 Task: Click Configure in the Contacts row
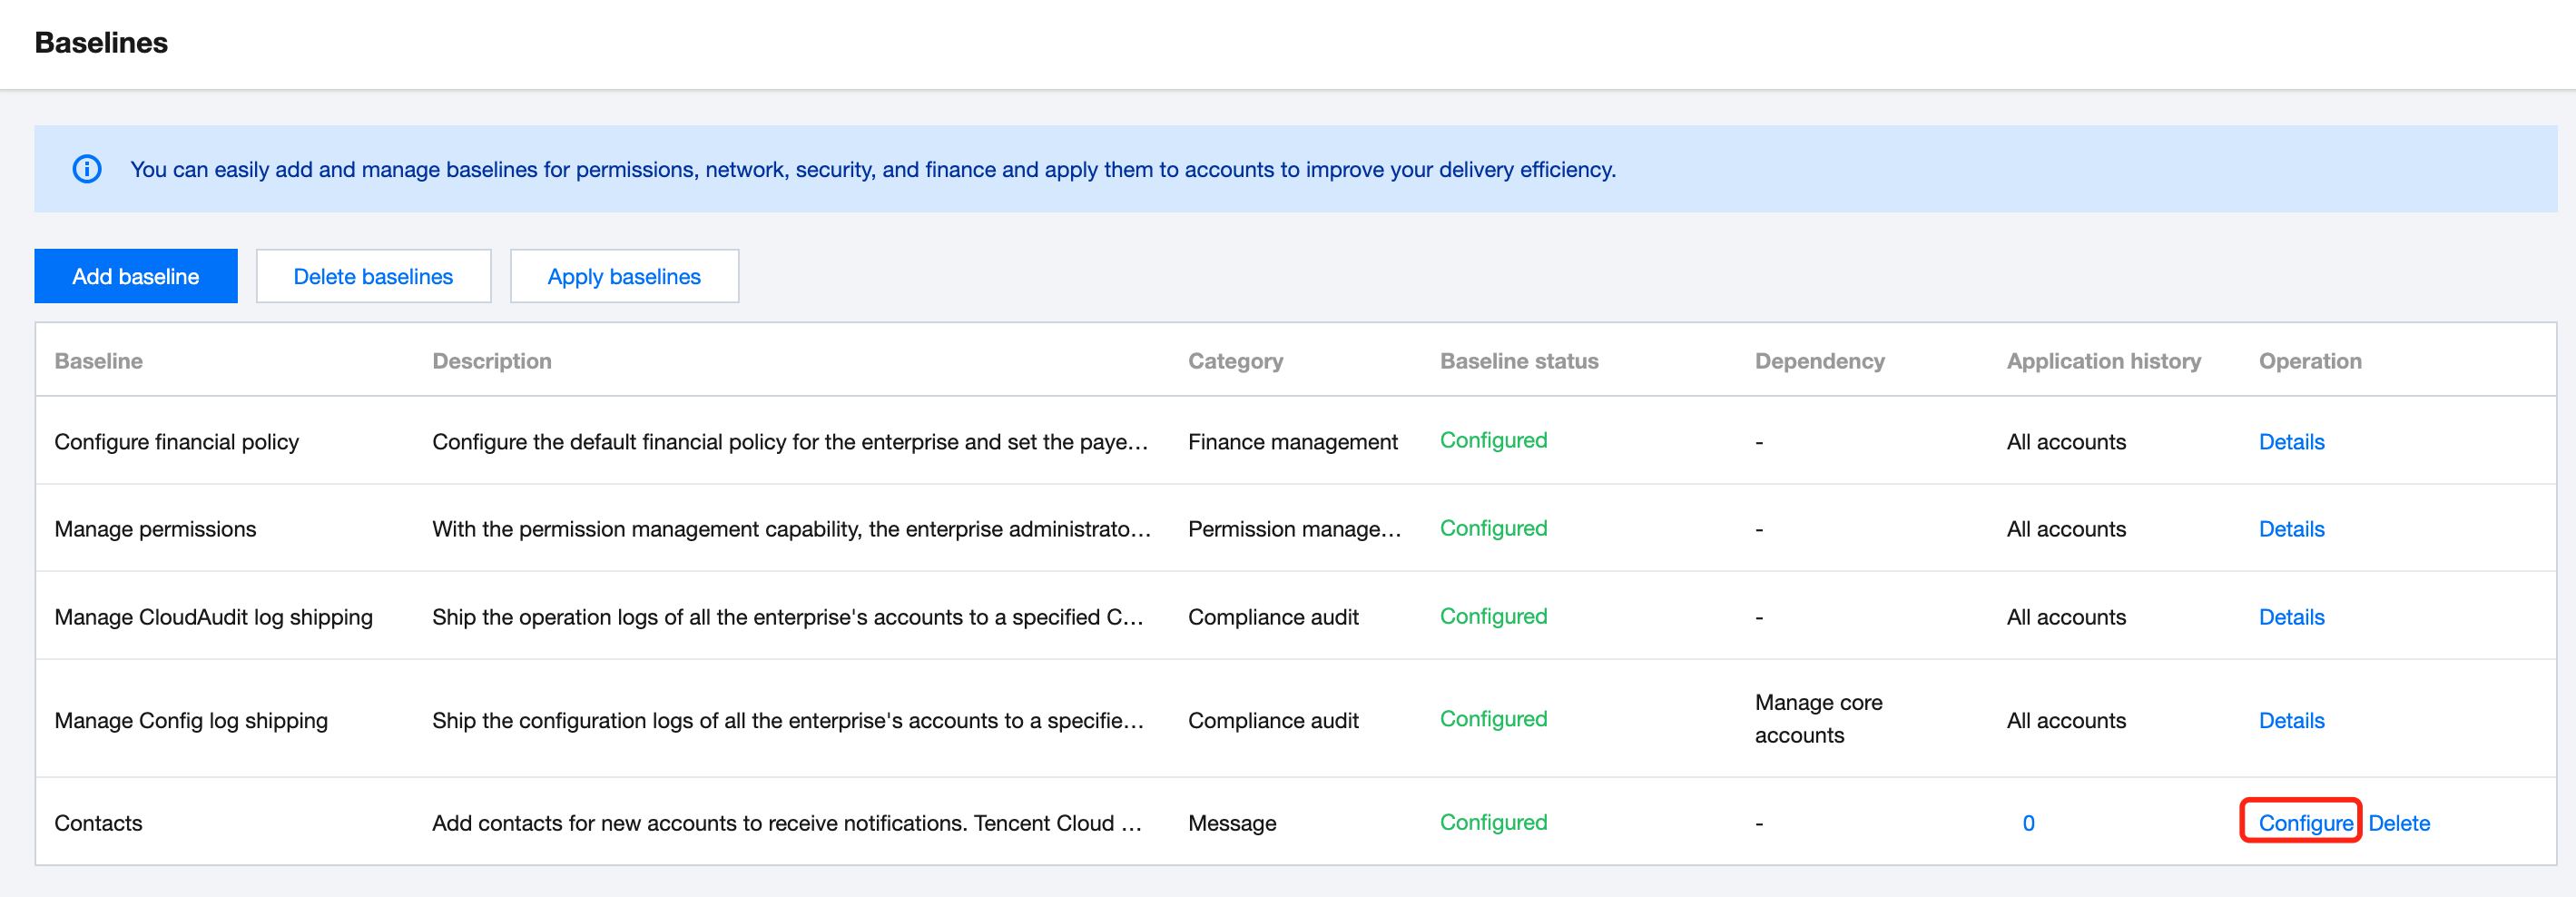pyautogui.click(x=2305, y=822)
